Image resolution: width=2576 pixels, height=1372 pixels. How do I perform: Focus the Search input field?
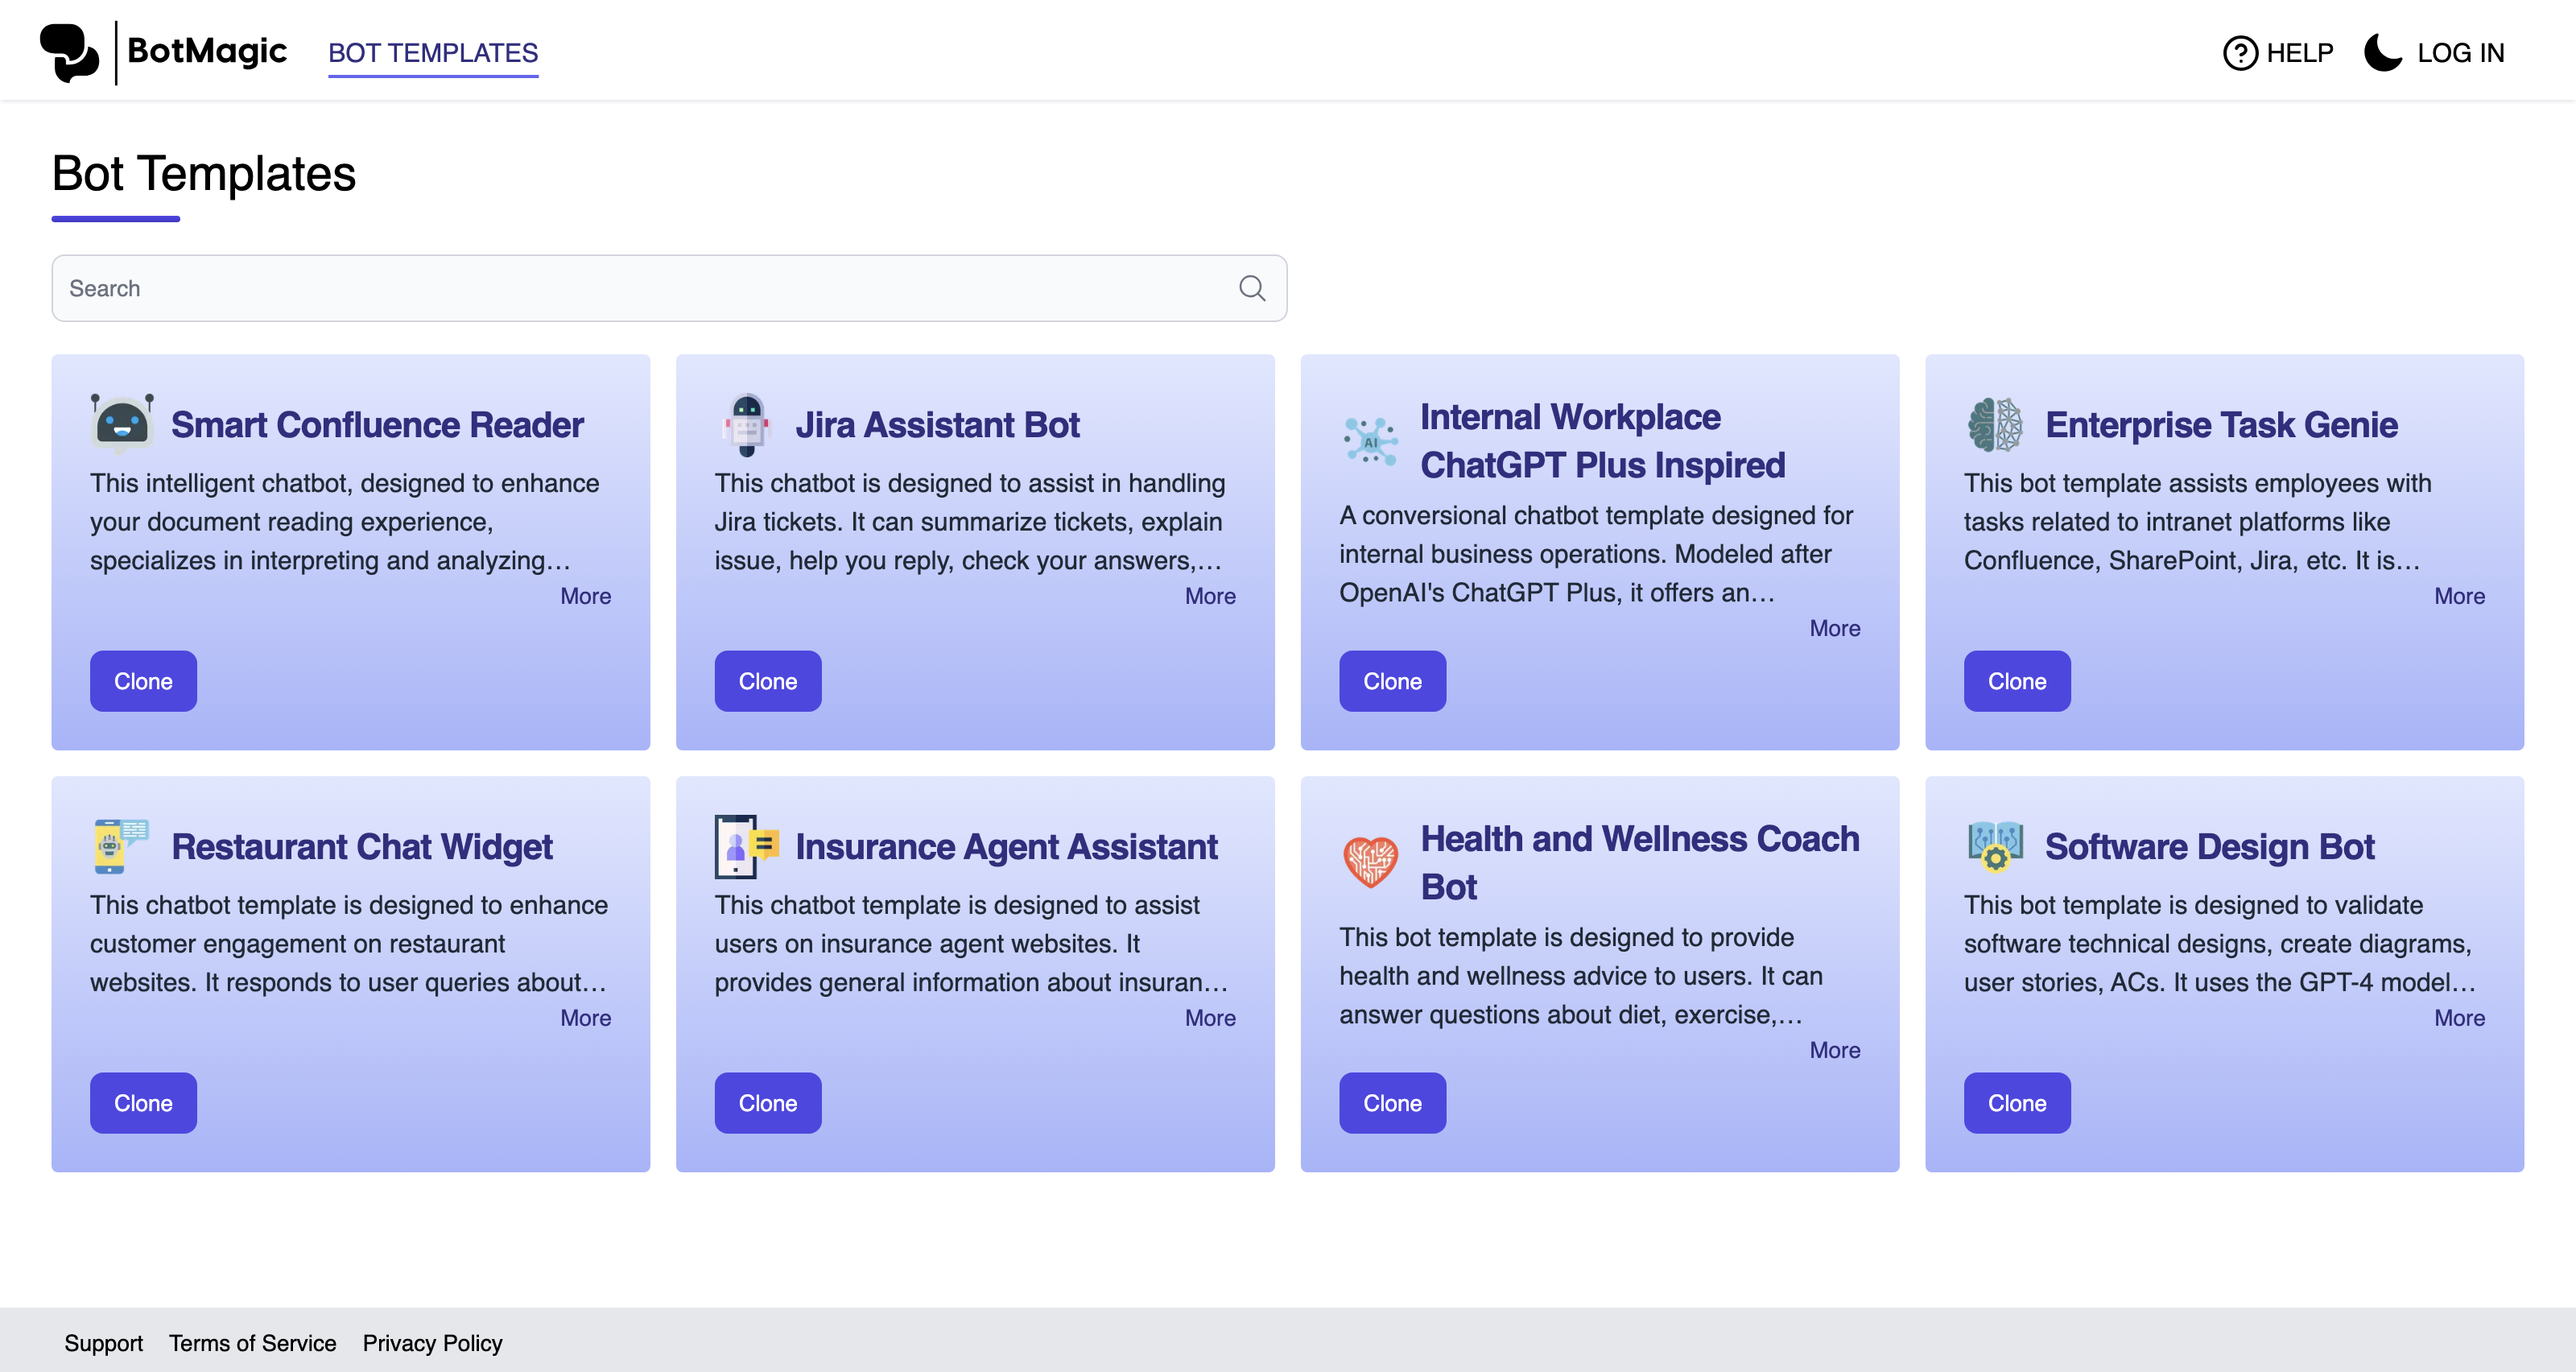coord(669,288)
